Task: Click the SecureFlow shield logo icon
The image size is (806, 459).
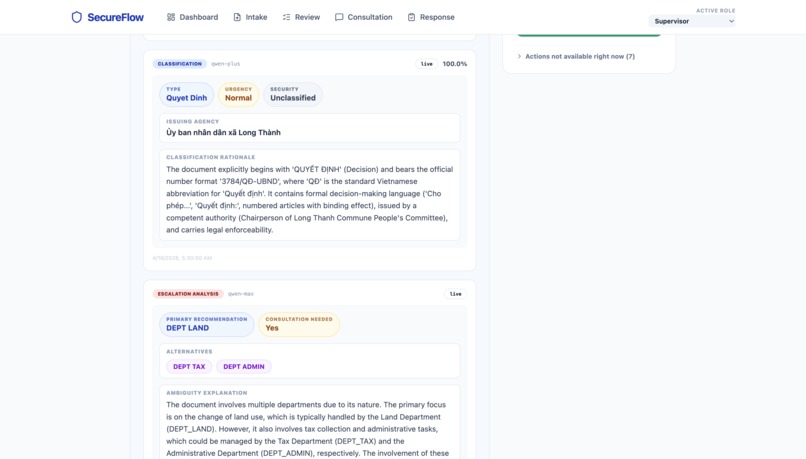Action: pos(77,17)
